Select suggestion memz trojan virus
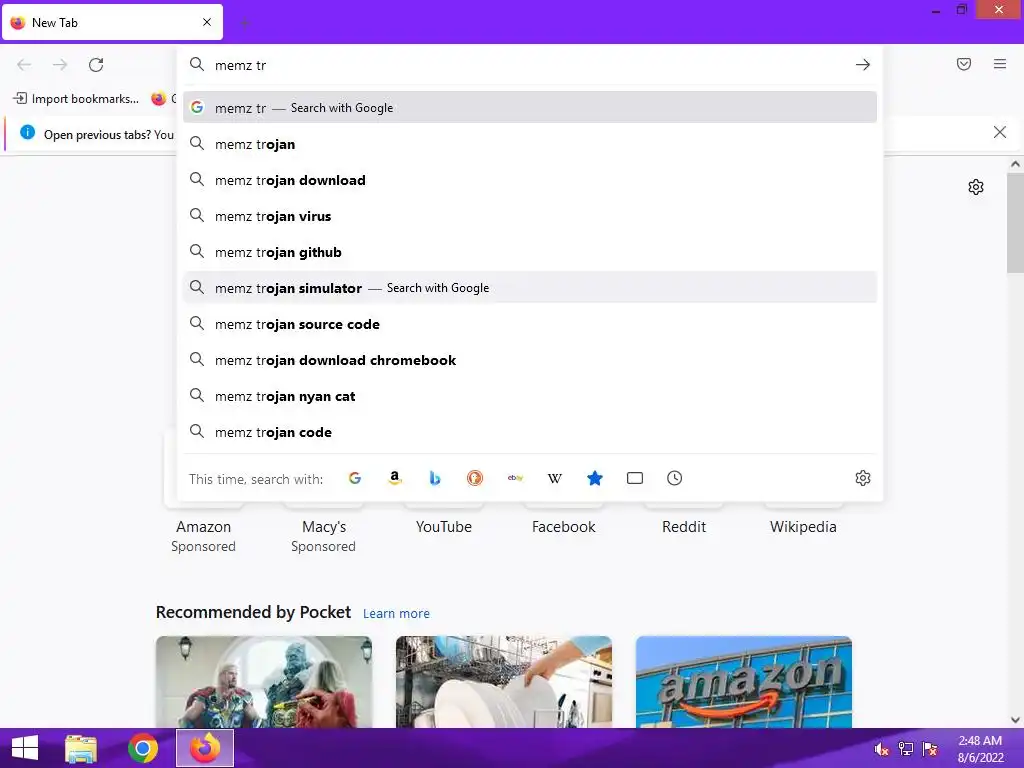This screenshot has width=1024, height=768. pos(530,216)
